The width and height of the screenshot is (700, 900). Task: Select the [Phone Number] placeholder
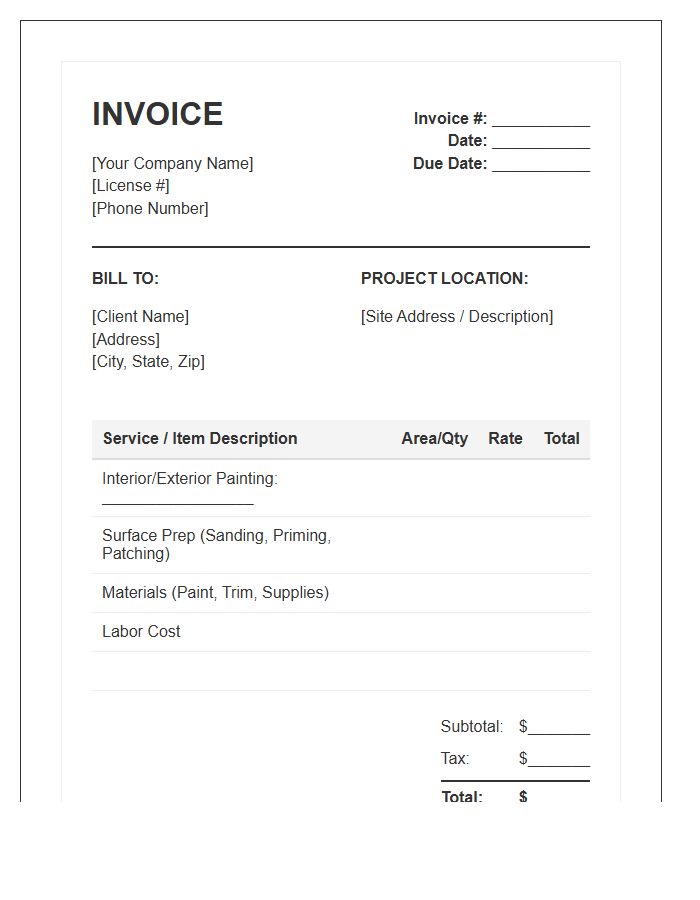tap(150, 208)
